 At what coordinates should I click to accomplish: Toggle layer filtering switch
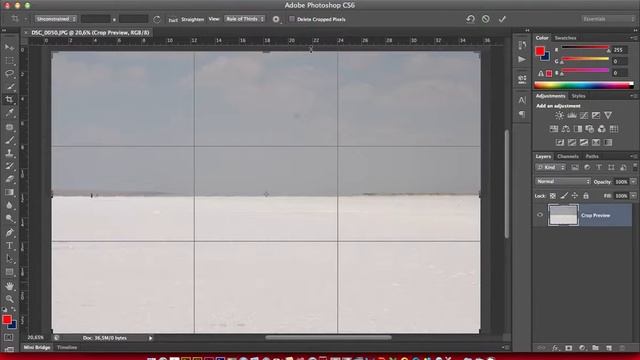(635, 167)
